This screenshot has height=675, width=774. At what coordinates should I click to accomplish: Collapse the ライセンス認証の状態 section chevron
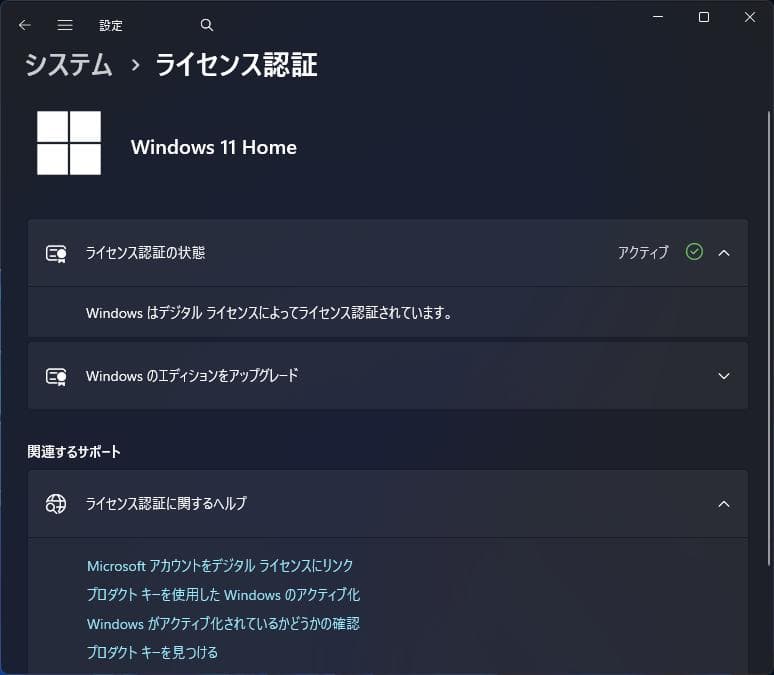point(724,253)
